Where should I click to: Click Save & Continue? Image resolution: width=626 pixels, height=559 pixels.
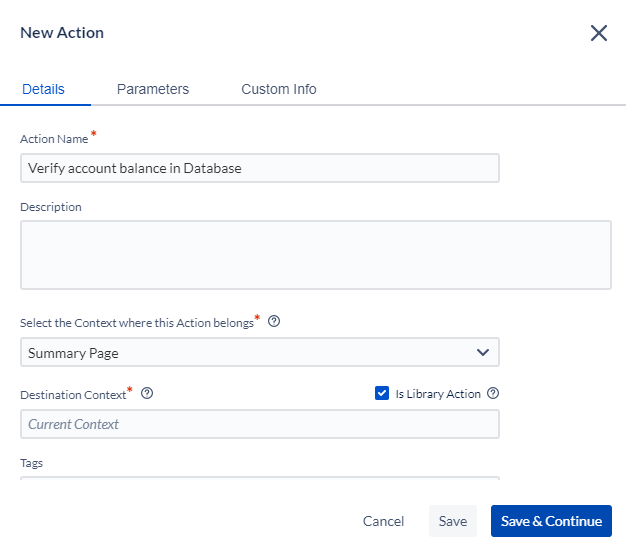click(x=551, y=521)
